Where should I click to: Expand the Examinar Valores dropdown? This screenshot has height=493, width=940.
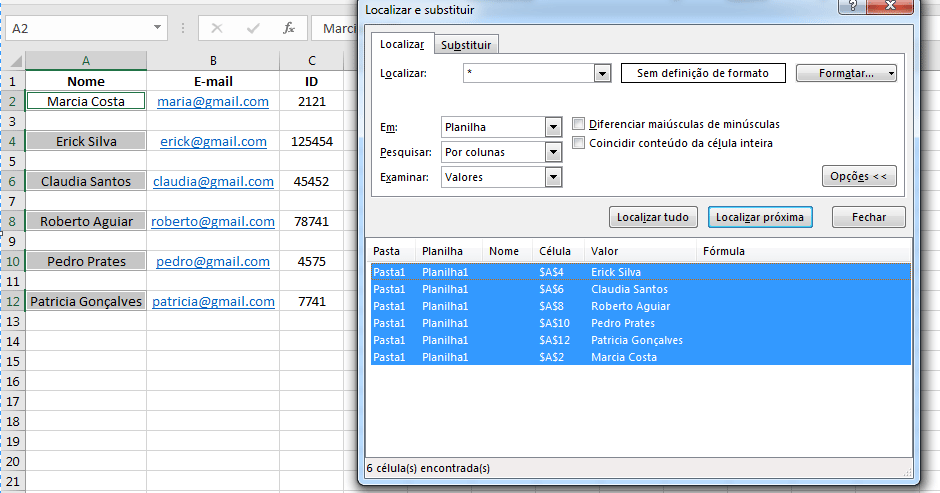coord(553,177)
